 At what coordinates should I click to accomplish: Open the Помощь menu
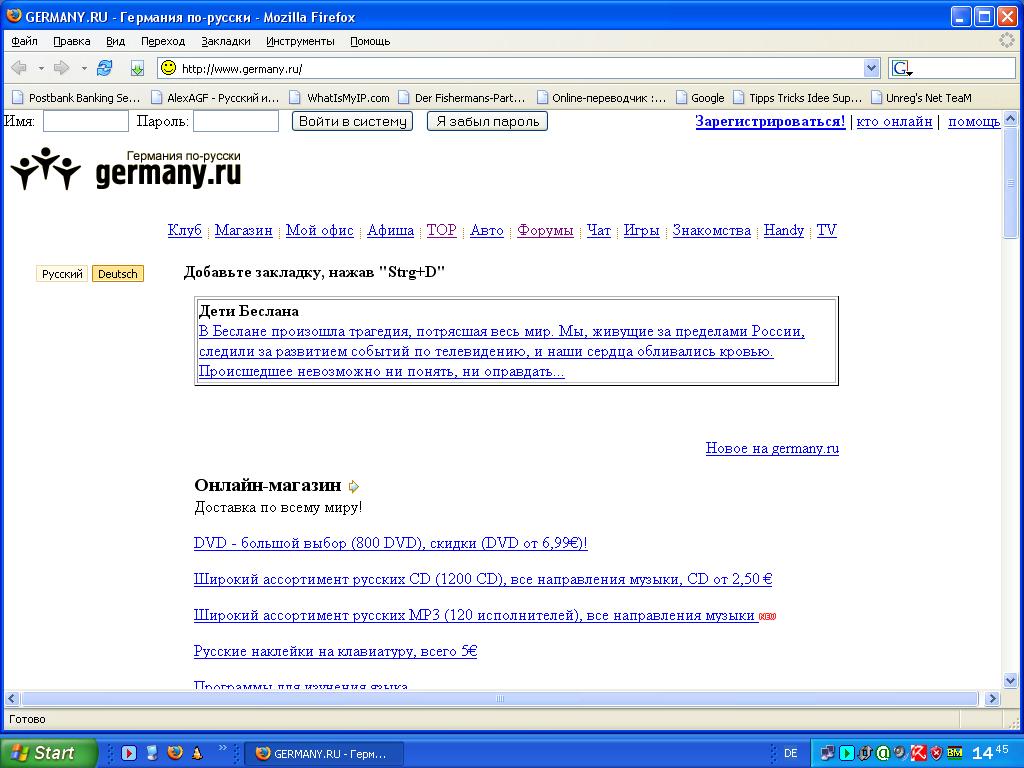[x=370, y=41]
